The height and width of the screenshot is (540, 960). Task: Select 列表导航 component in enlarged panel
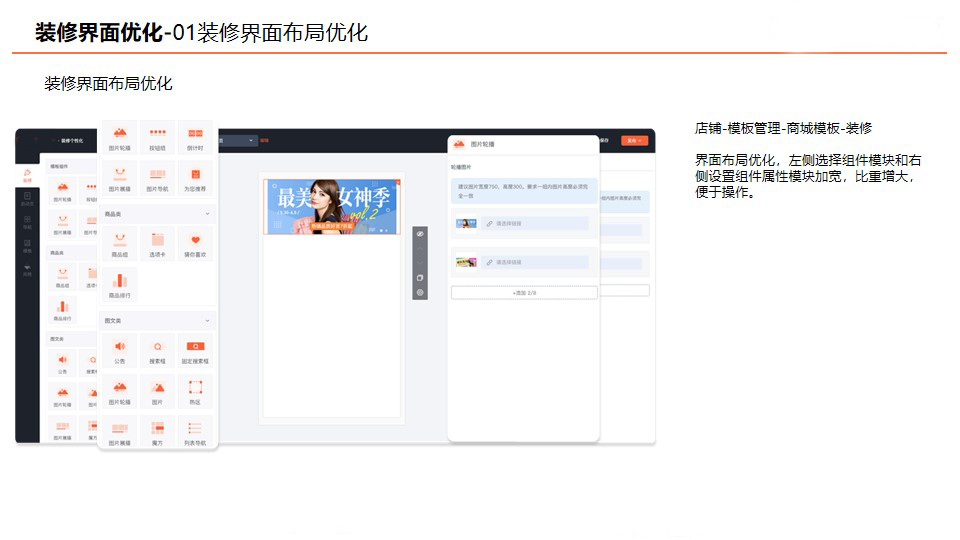[x=195, y=432]
